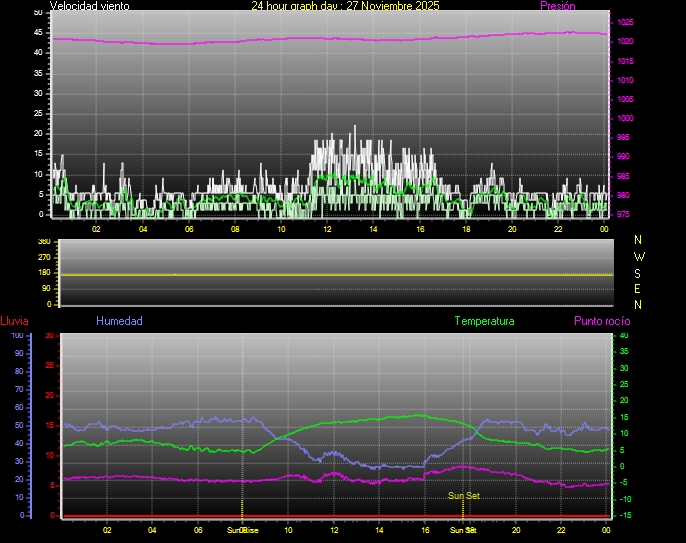Click the green Temperatura legend label
The width and height of the screenshot is (686, 543).
[484, 321]
